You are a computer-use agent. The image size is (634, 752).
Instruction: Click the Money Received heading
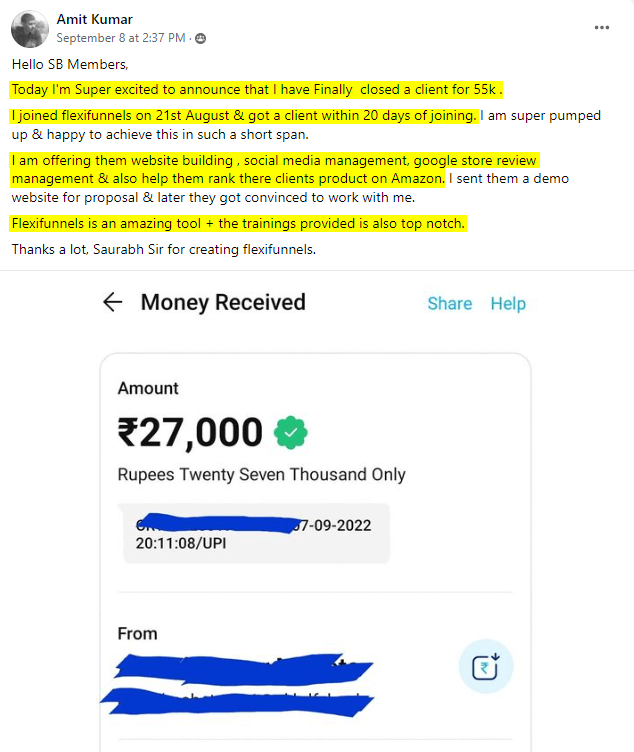click(x=223, y=303)
